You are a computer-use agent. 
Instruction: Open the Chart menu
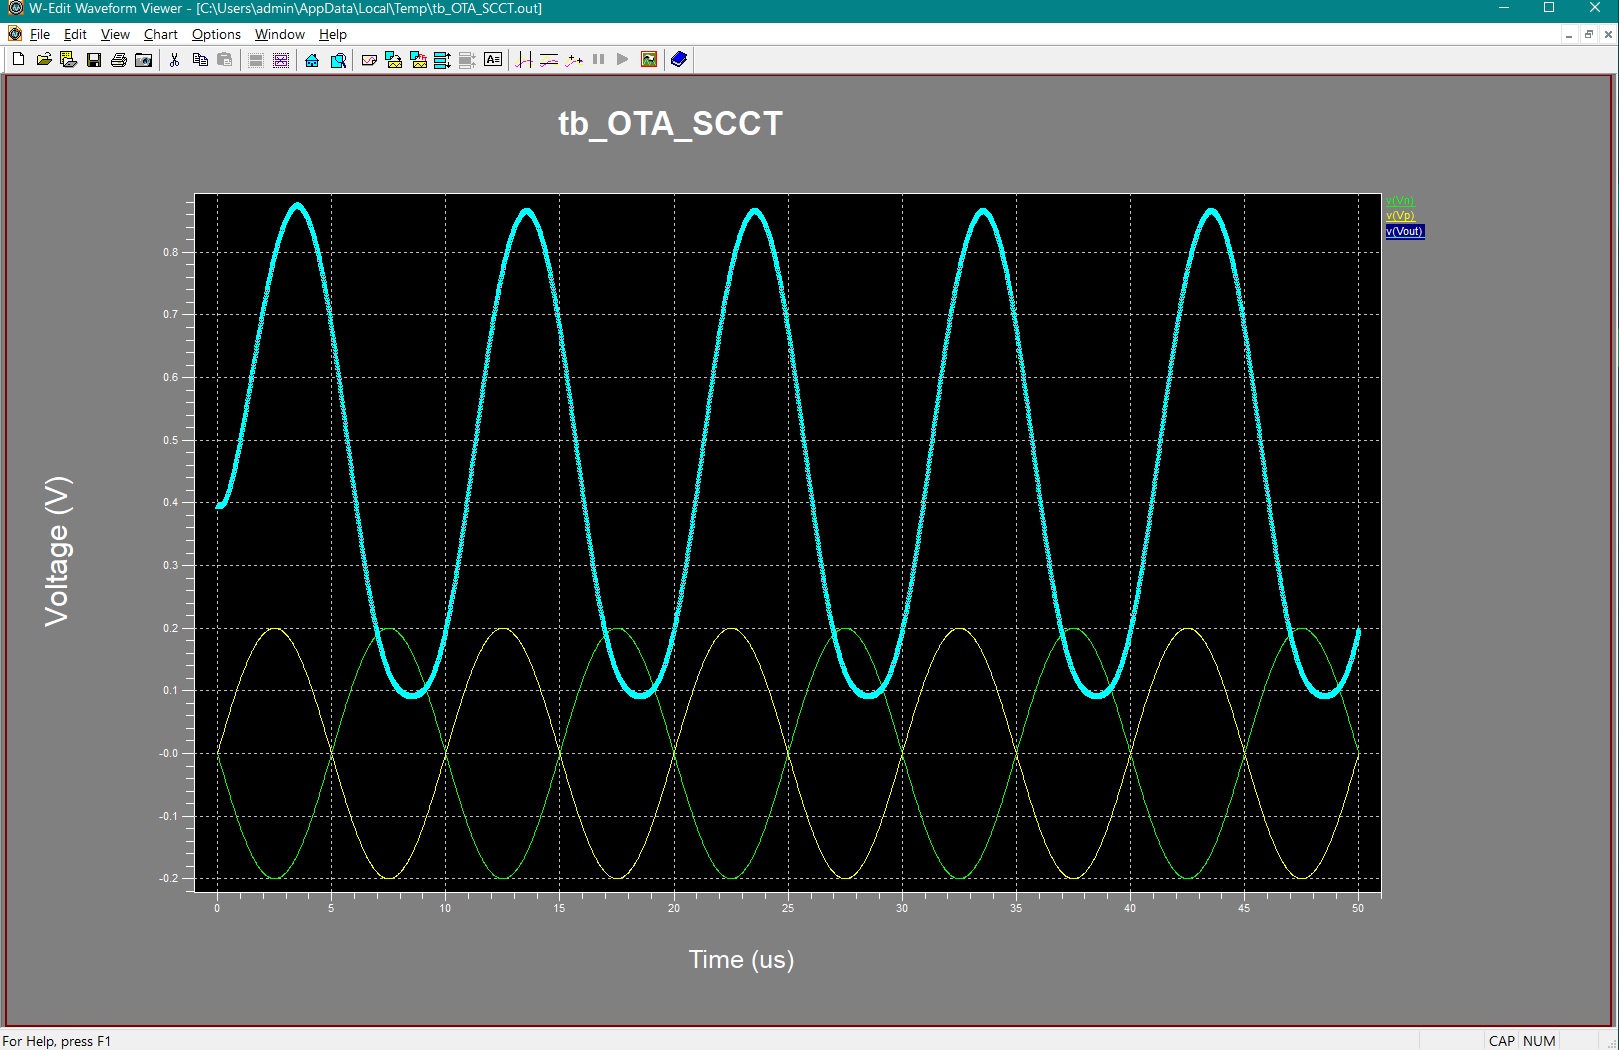click(x=160, y=34)
